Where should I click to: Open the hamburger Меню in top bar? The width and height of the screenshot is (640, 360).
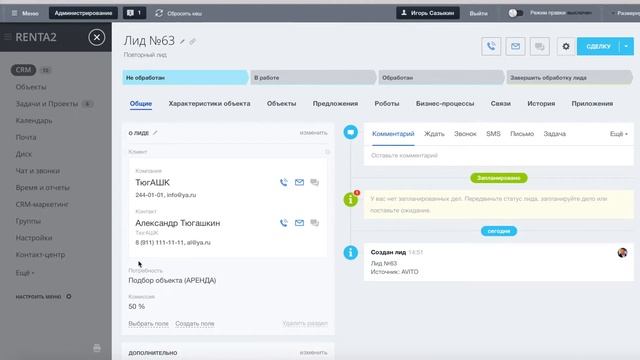click(25, 13)
